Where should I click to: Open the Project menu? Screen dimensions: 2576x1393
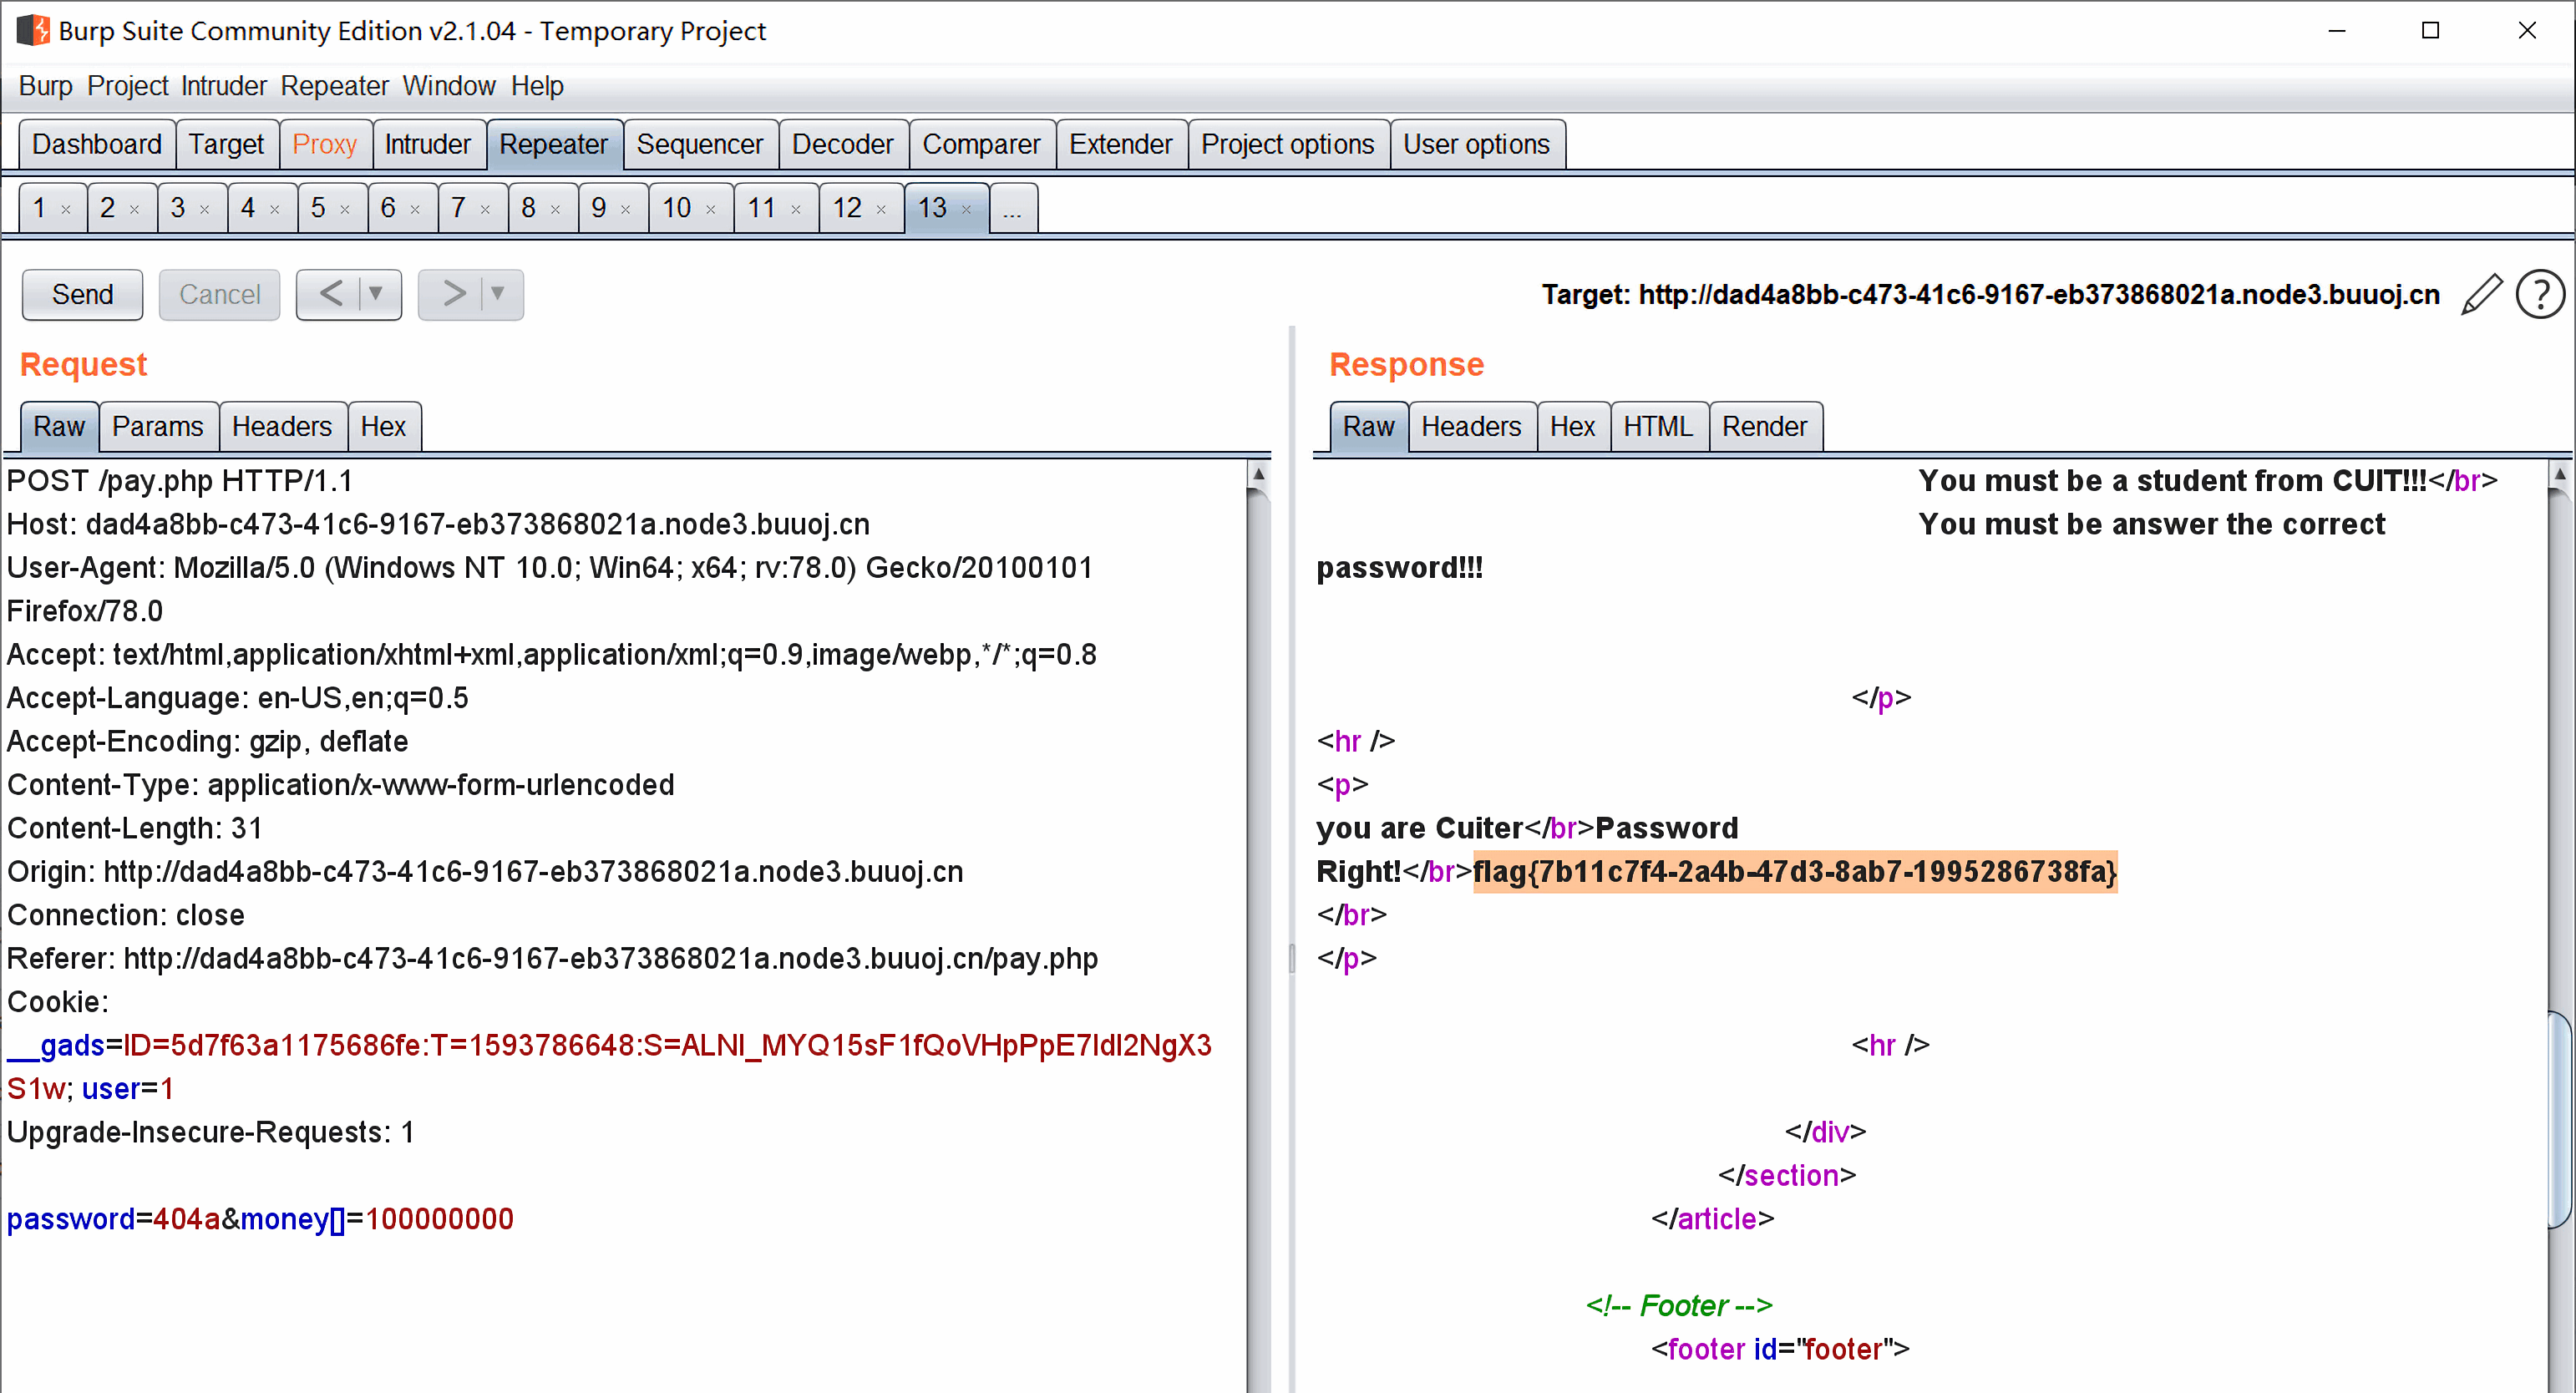tap(127, 86)
